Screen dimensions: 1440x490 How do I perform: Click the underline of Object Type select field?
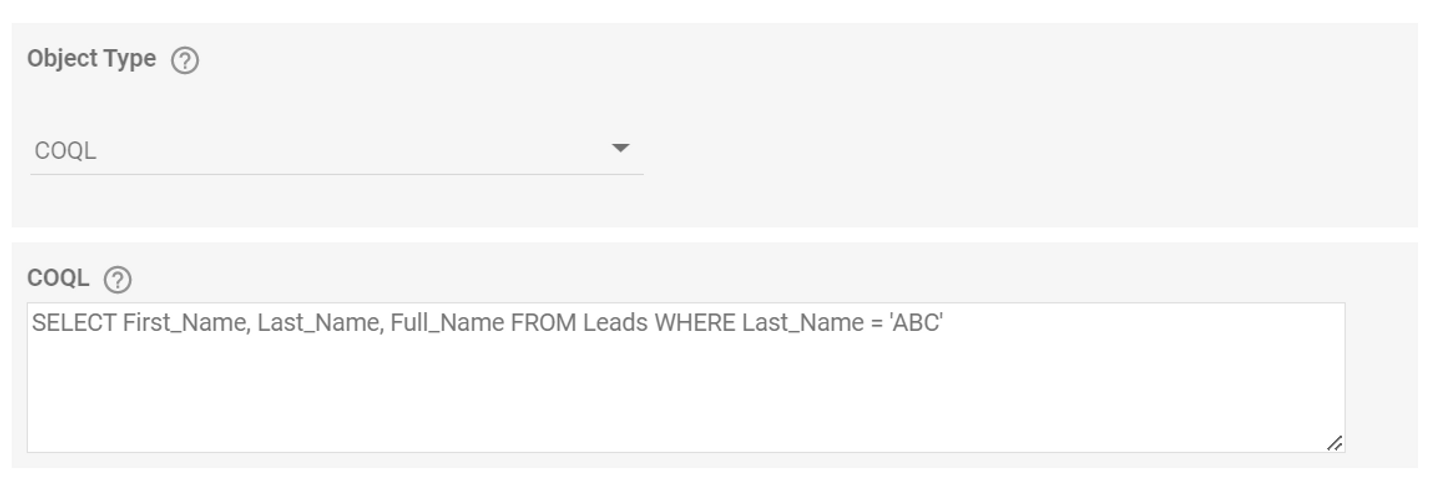[x=337, y=174]
